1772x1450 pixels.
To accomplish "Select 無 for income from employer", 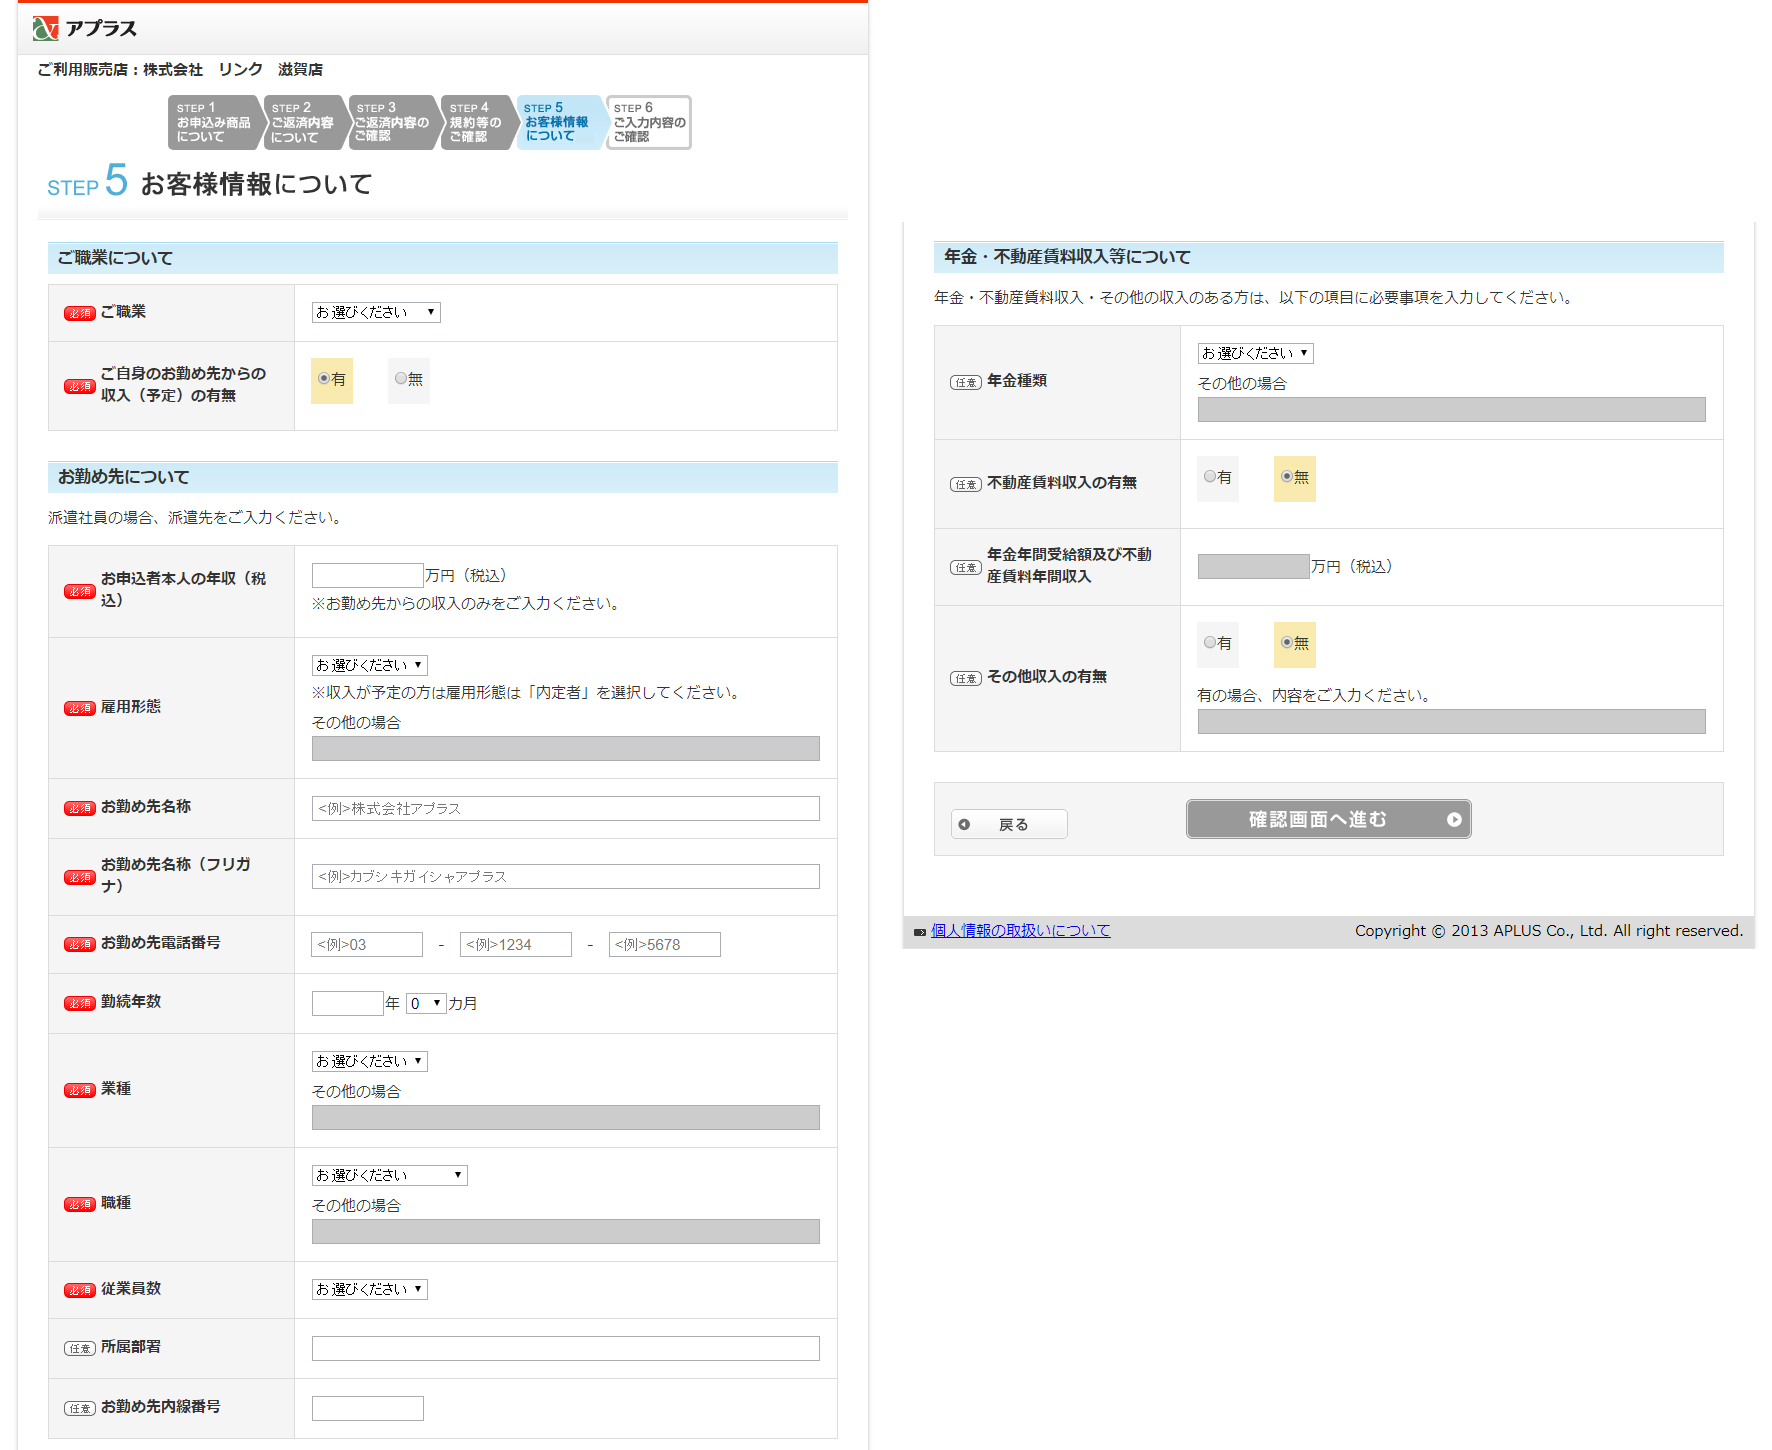I will (x=402, y=379).
